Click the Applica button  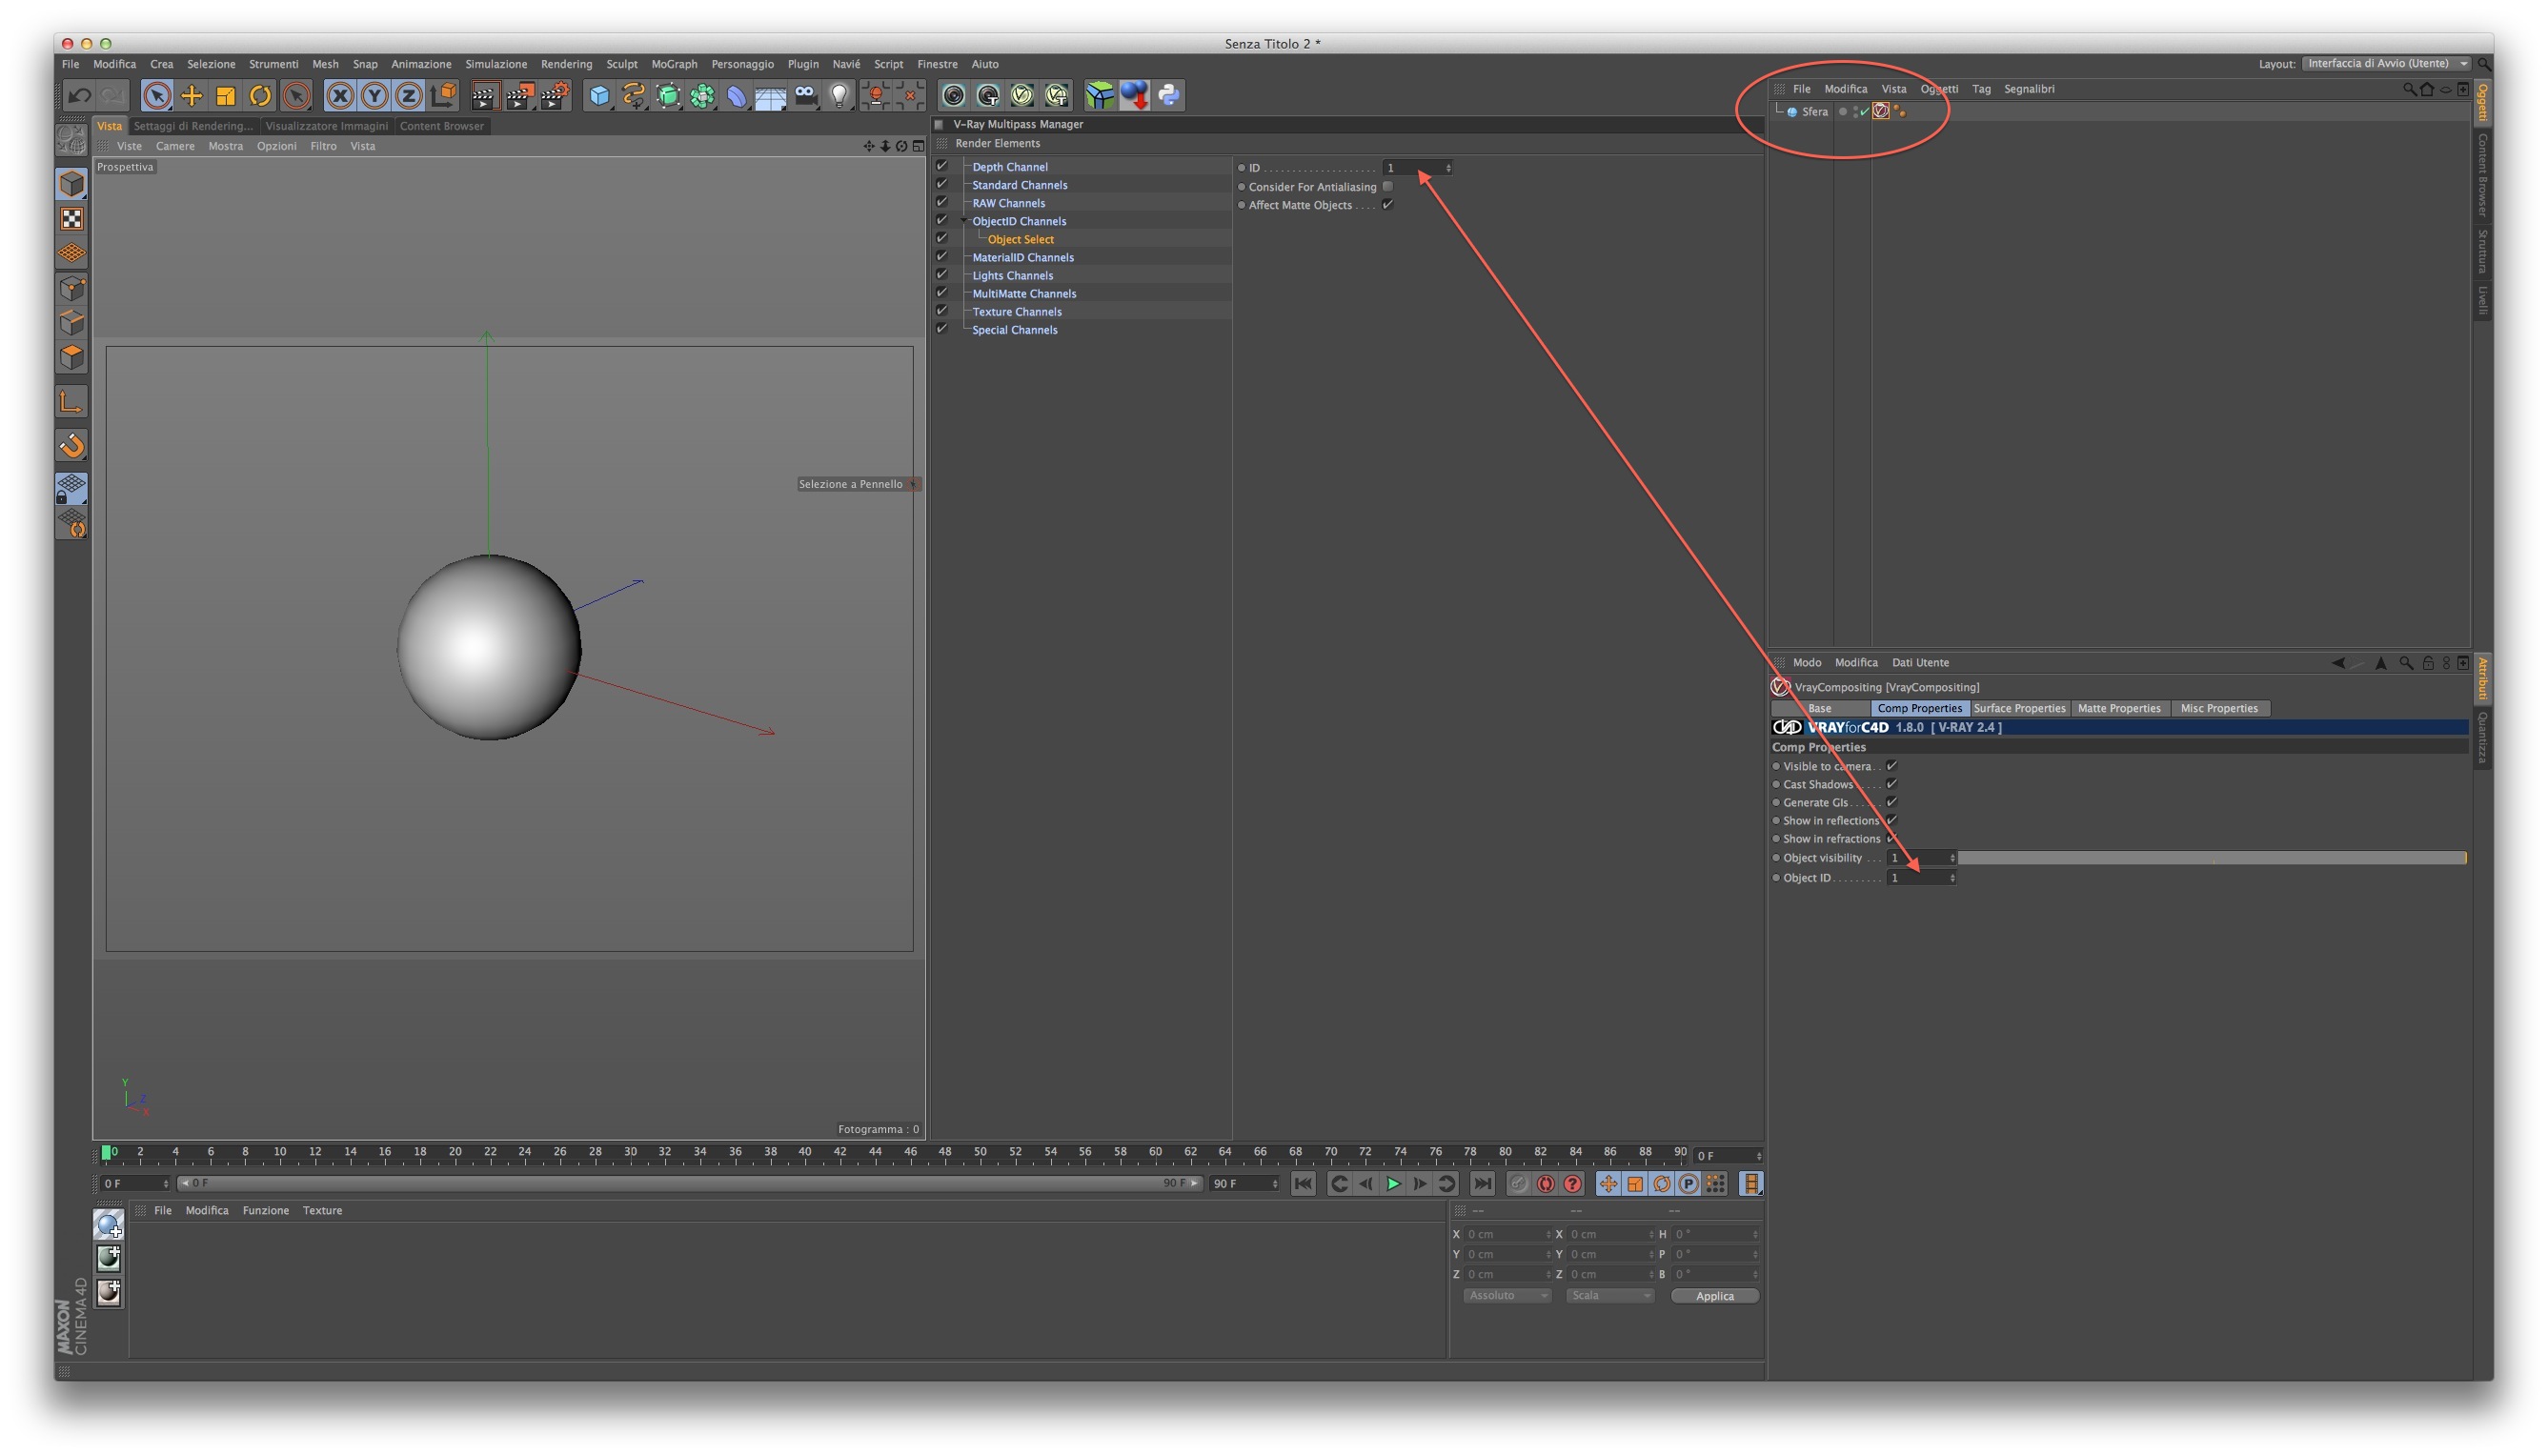[1714, 1296]
